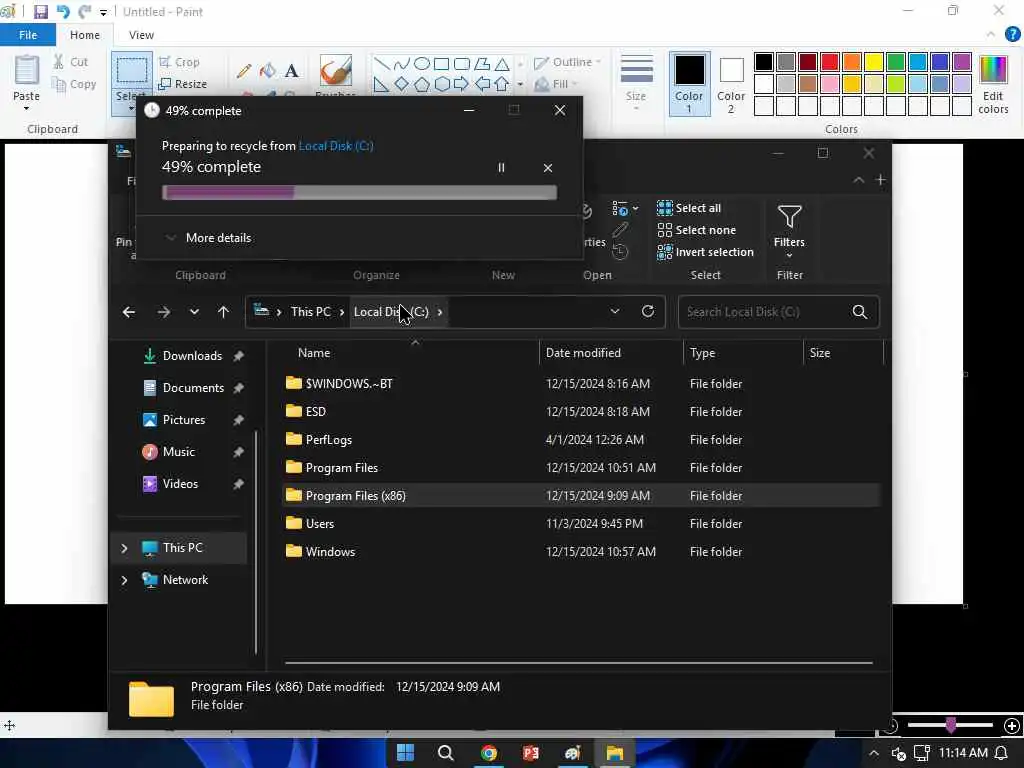Click Crop in Paint ribbon
This screenshot has height=768, width=1024.
pyautogui.click(x=179, y=62)
